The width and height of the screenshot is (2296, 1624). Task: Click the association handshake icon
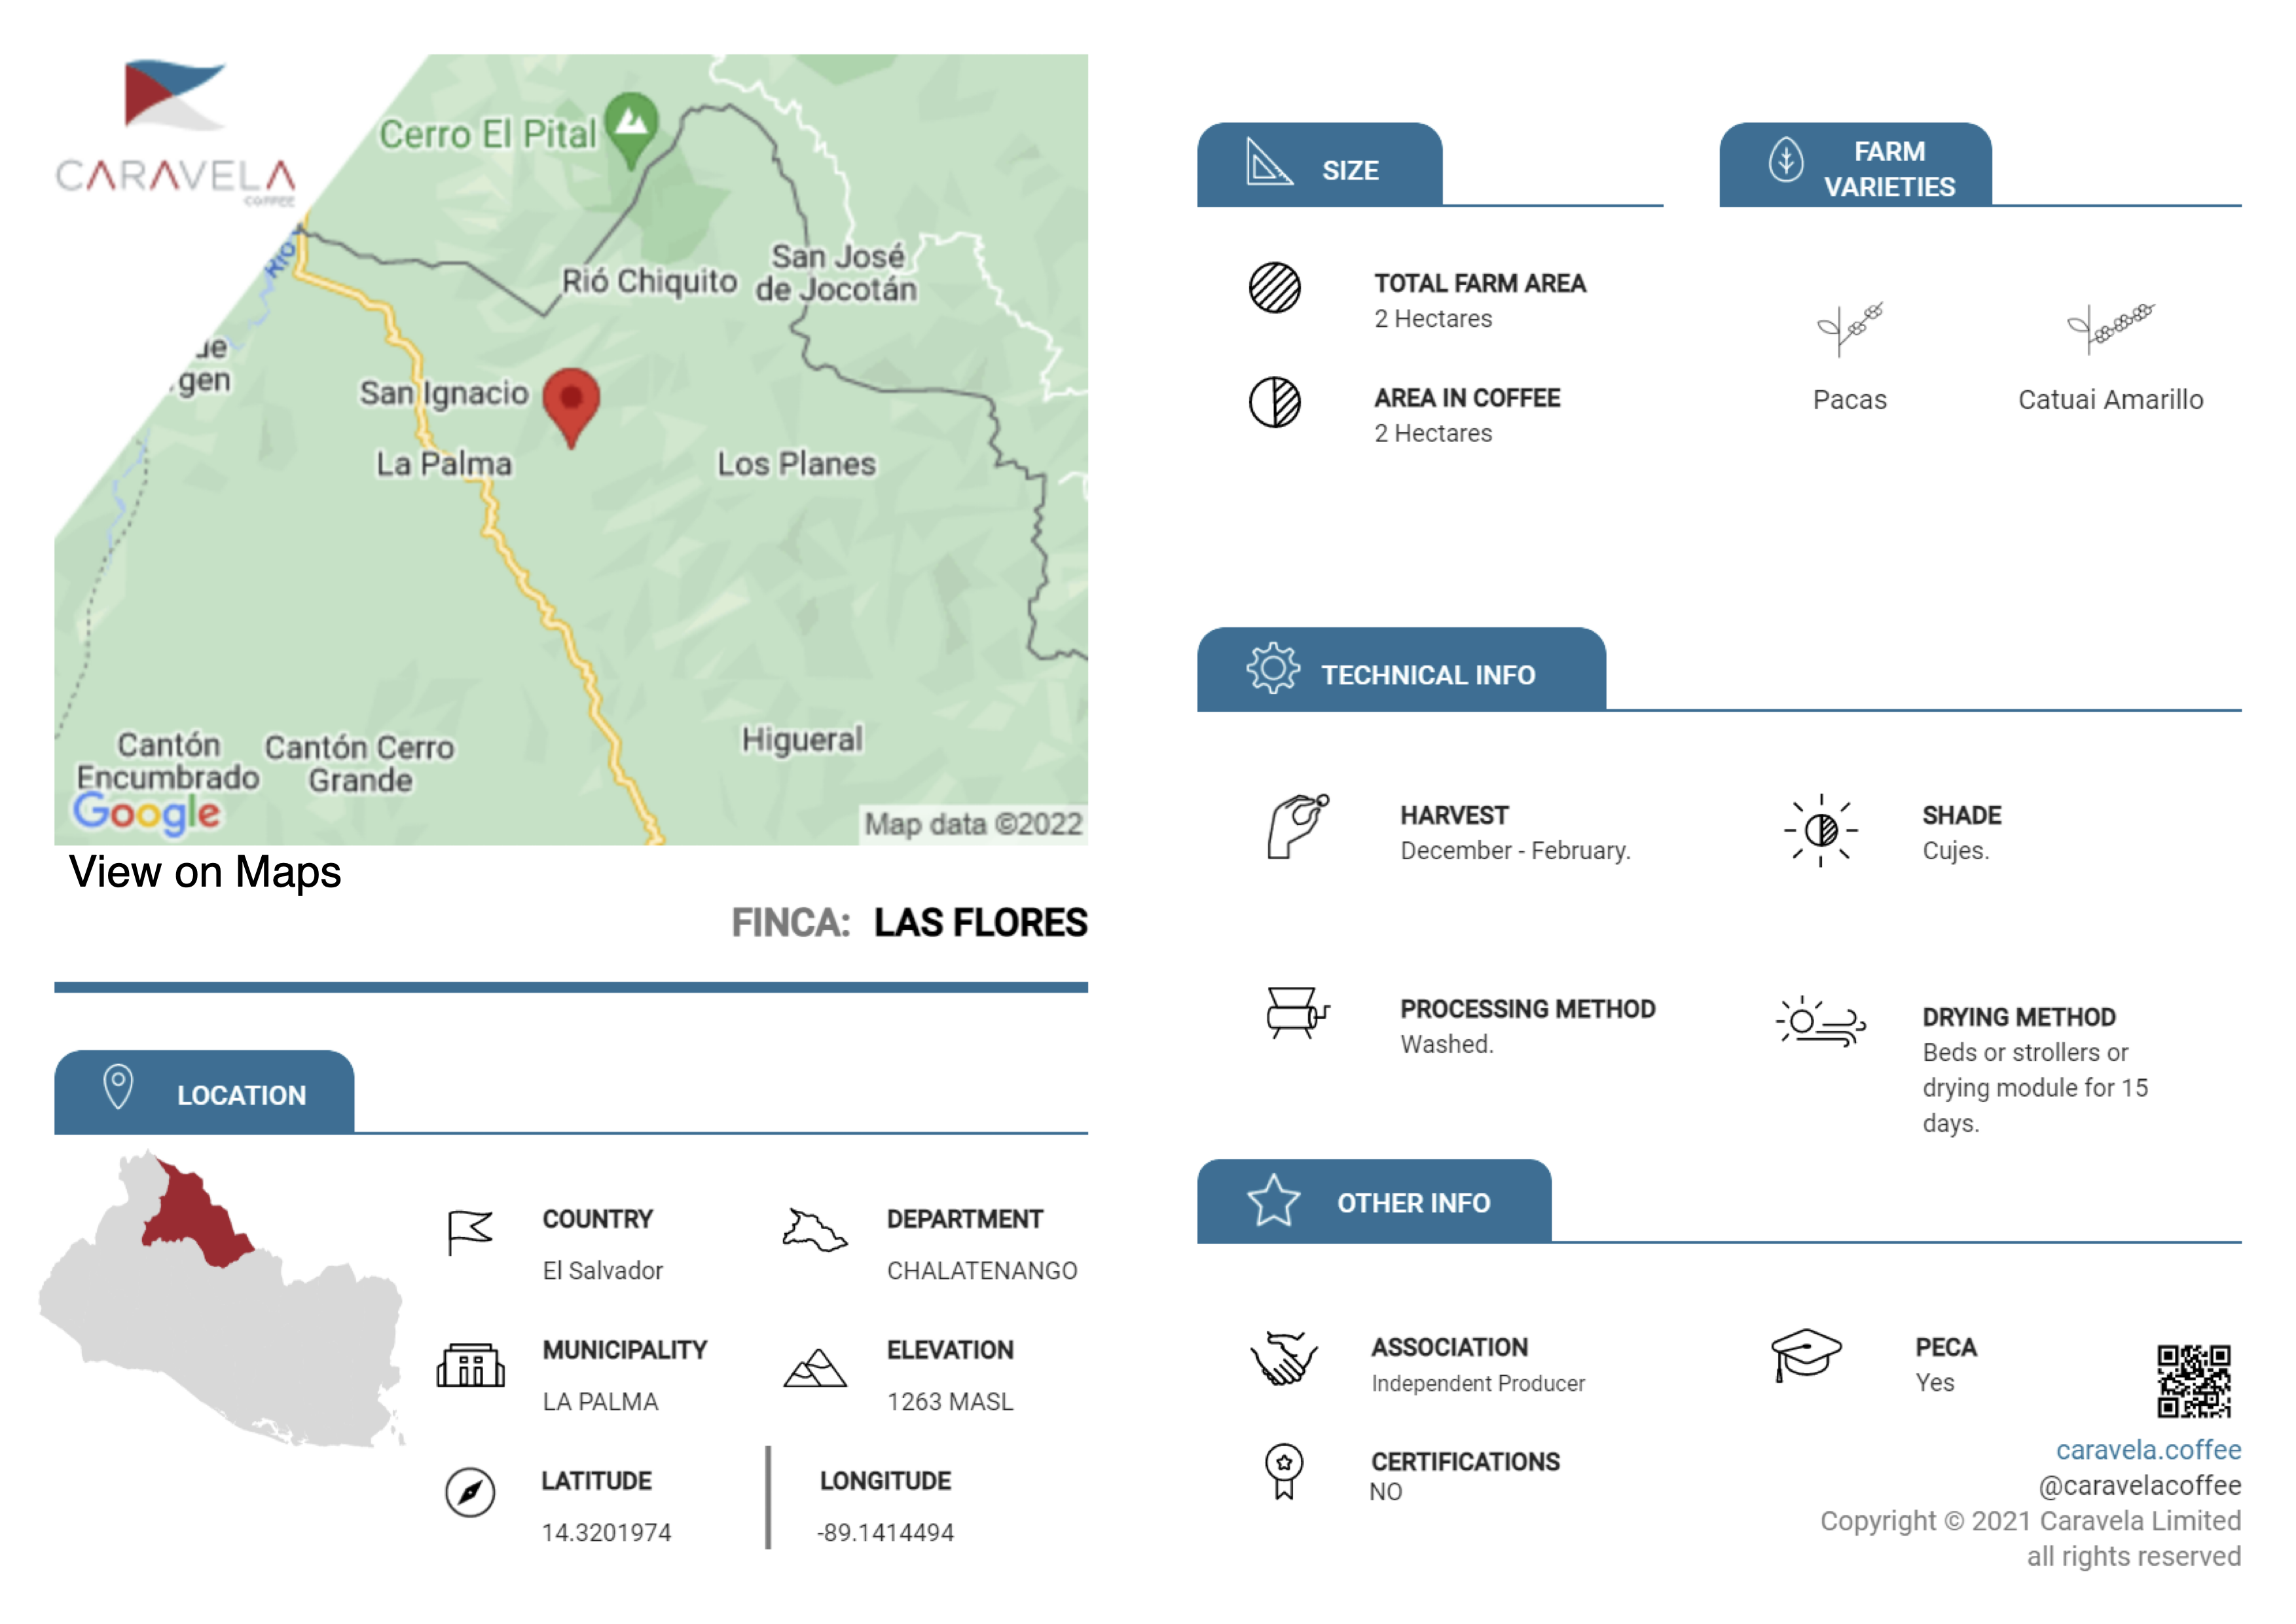(x=1283, y=1359)
